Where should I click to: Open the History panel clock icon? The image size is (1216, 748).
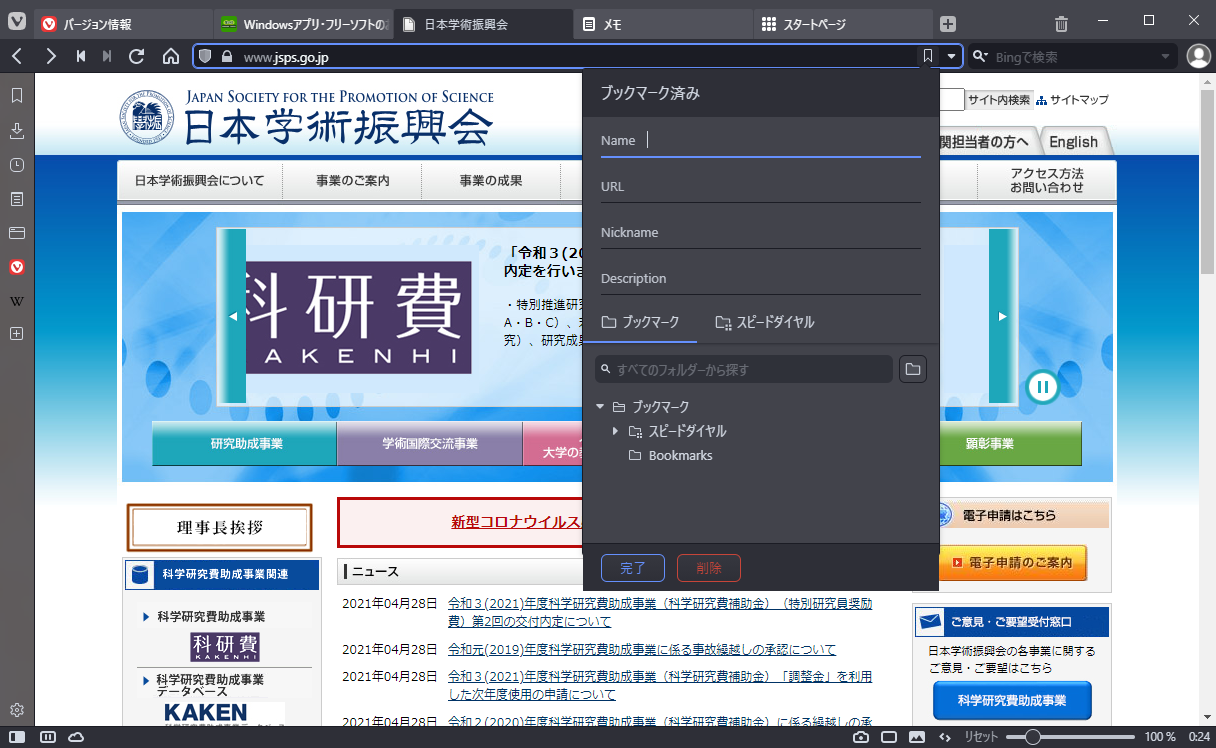pos(16,165)
